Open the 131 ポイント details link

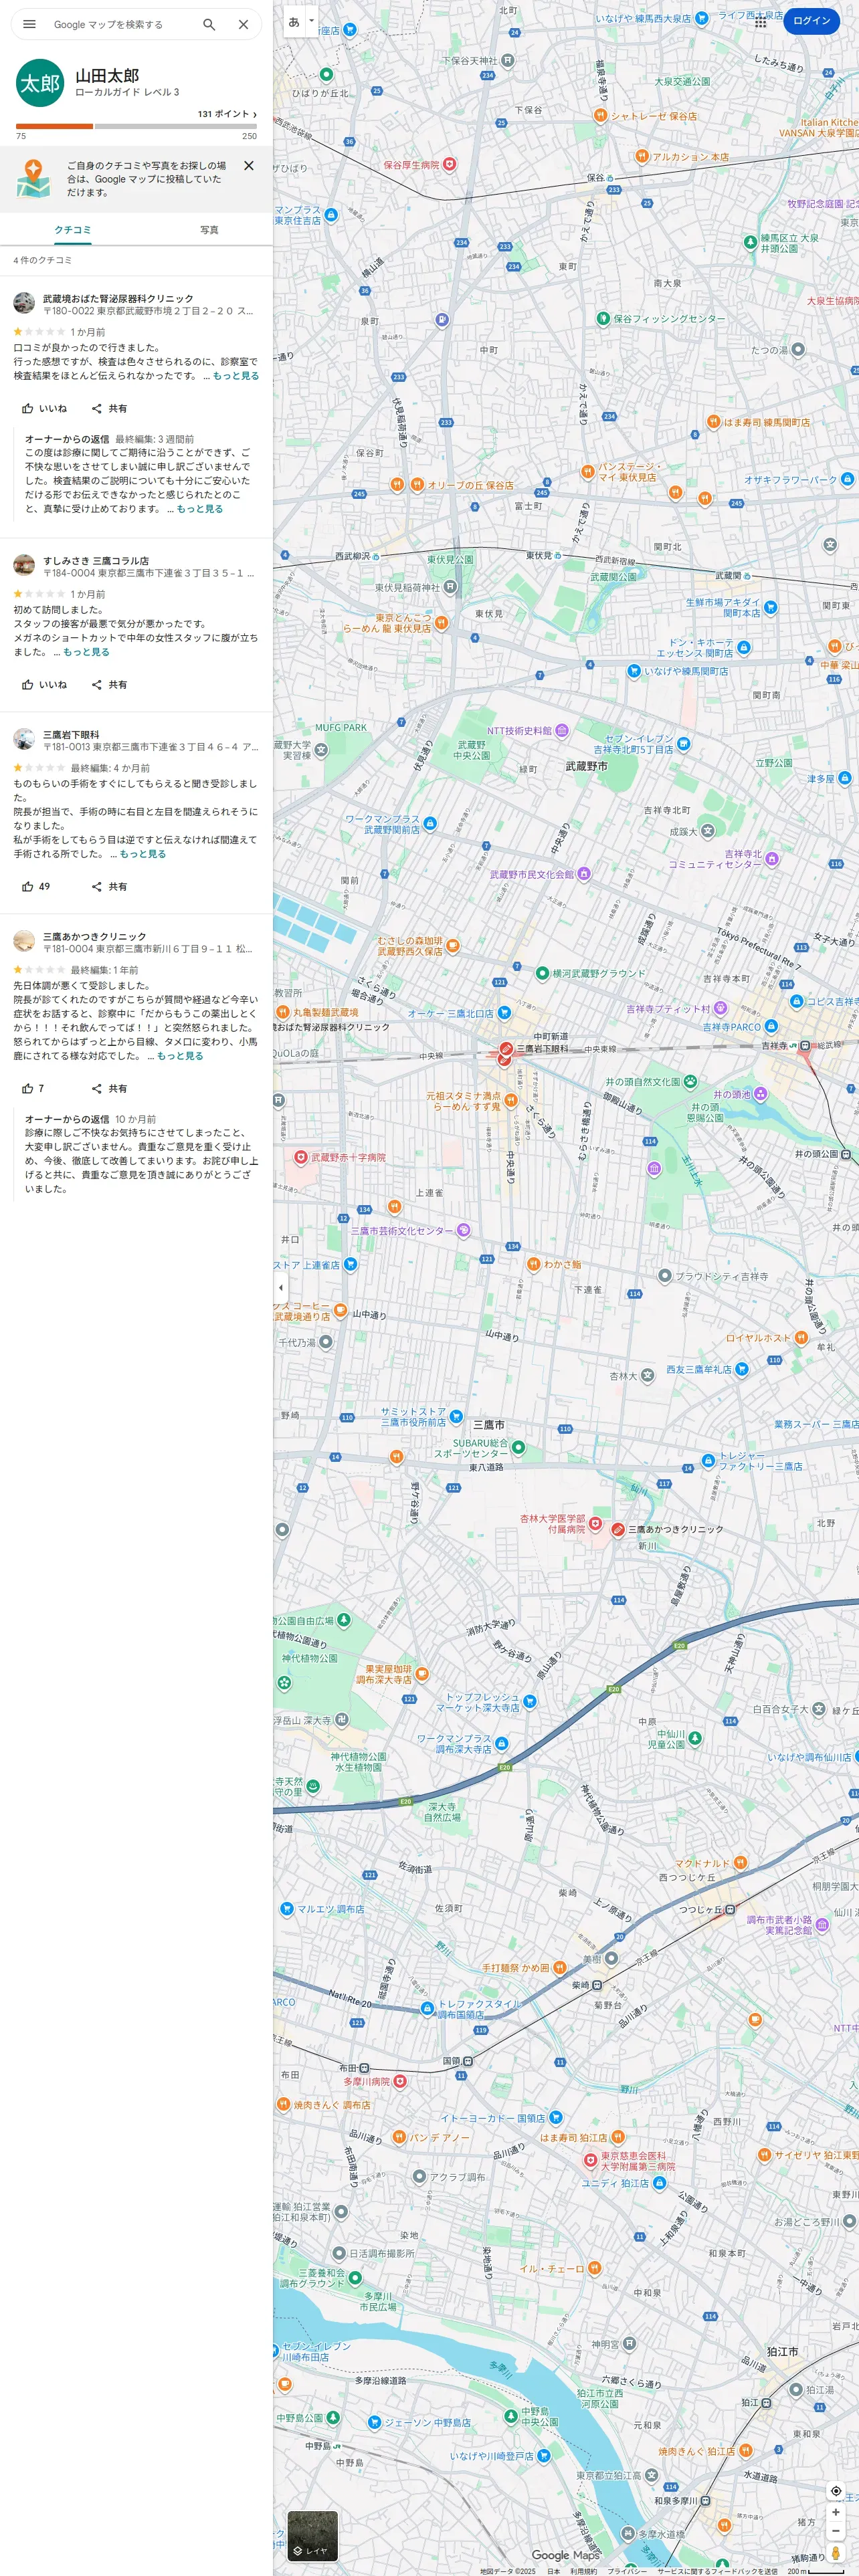click(227, 114)
